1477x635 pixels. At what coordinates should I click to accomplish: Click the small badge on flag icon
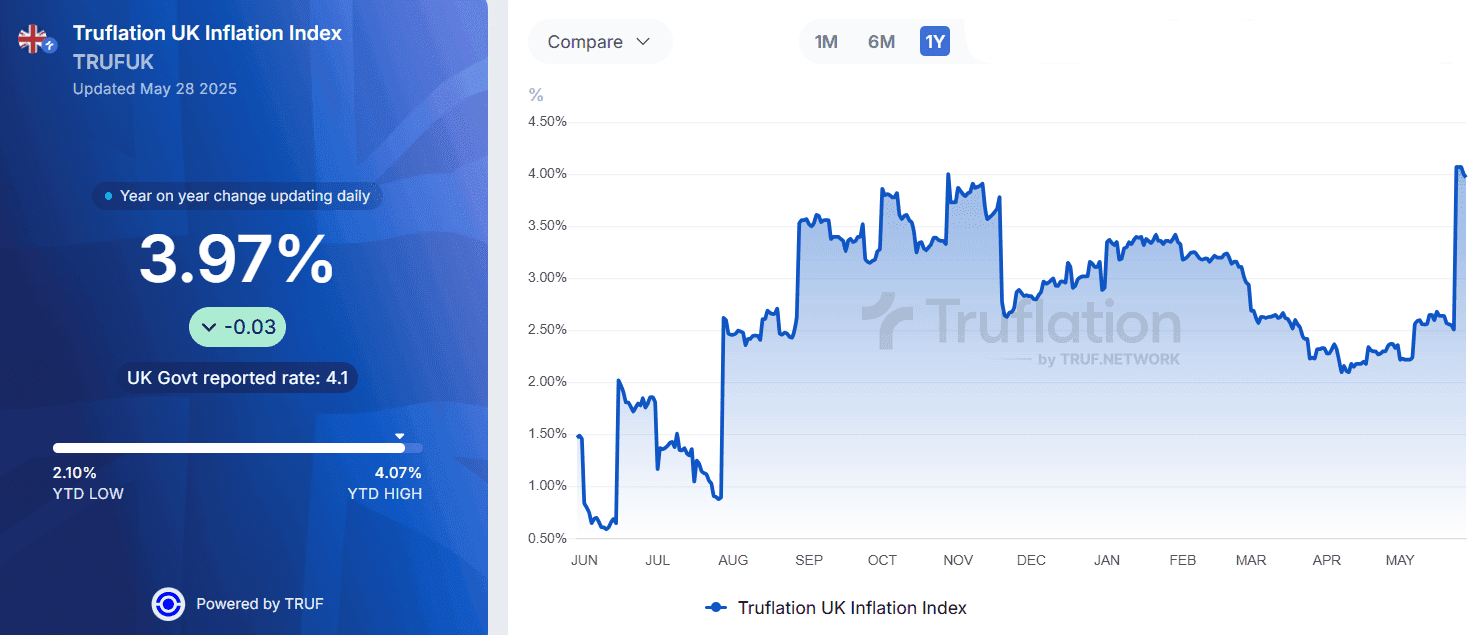click(50, 46)
